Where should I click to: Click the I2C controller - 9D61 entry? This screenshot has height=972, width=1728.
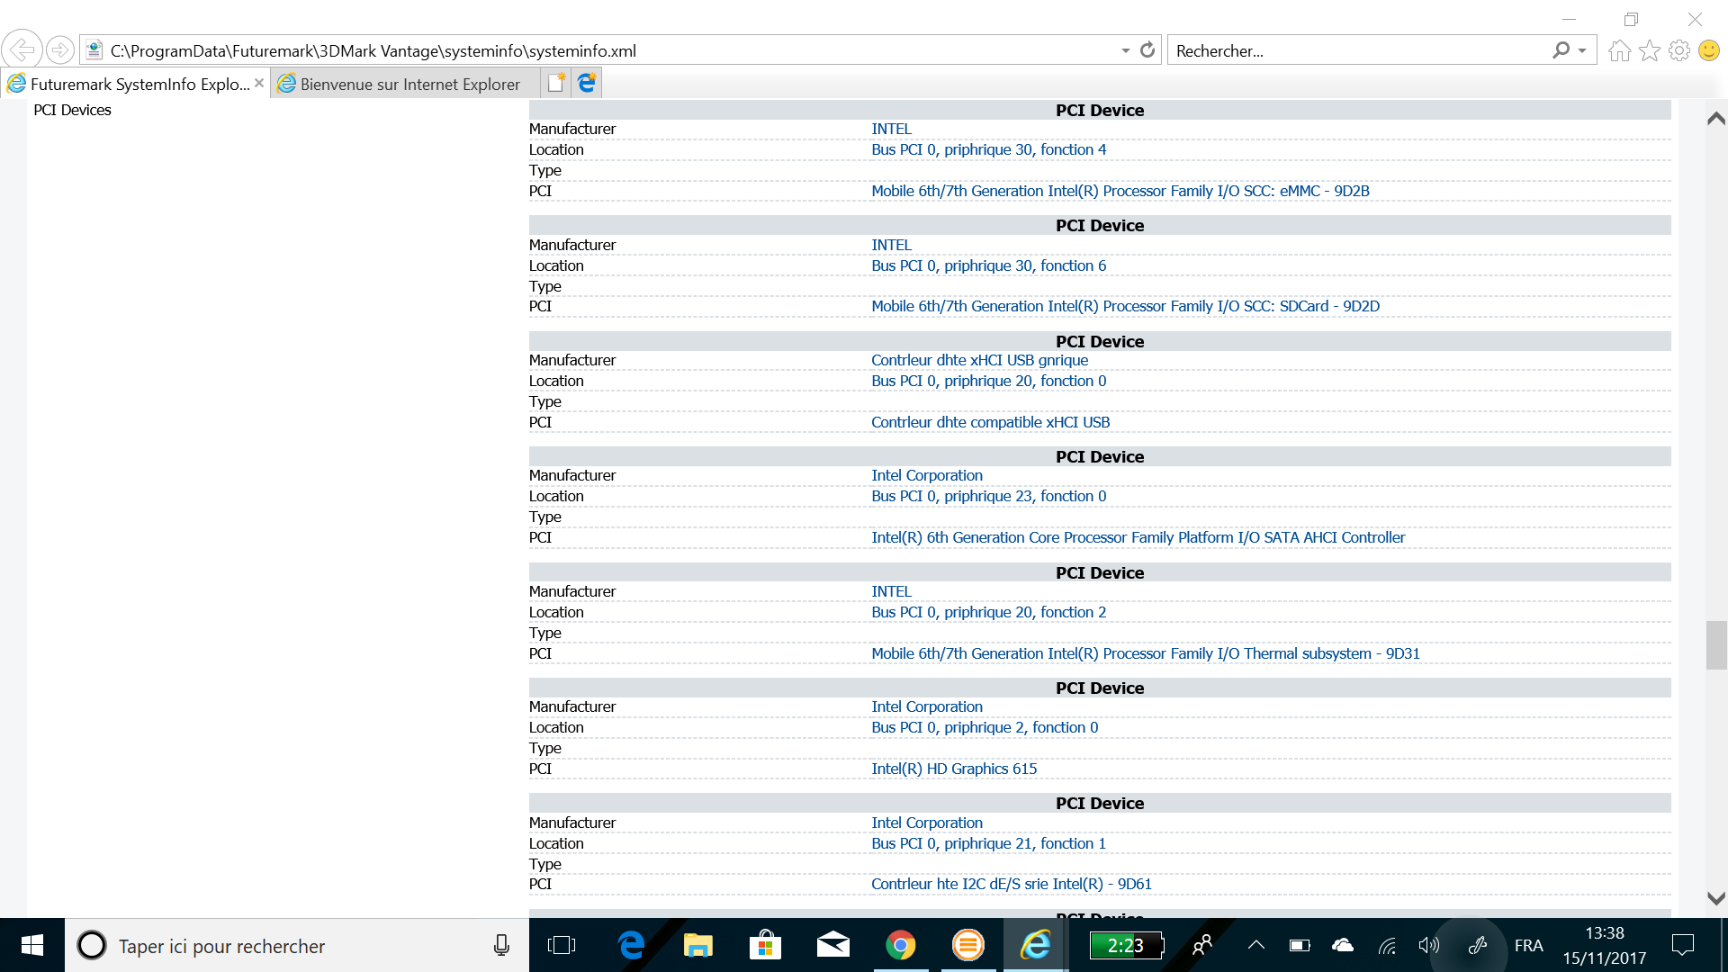click(1011, 884)
